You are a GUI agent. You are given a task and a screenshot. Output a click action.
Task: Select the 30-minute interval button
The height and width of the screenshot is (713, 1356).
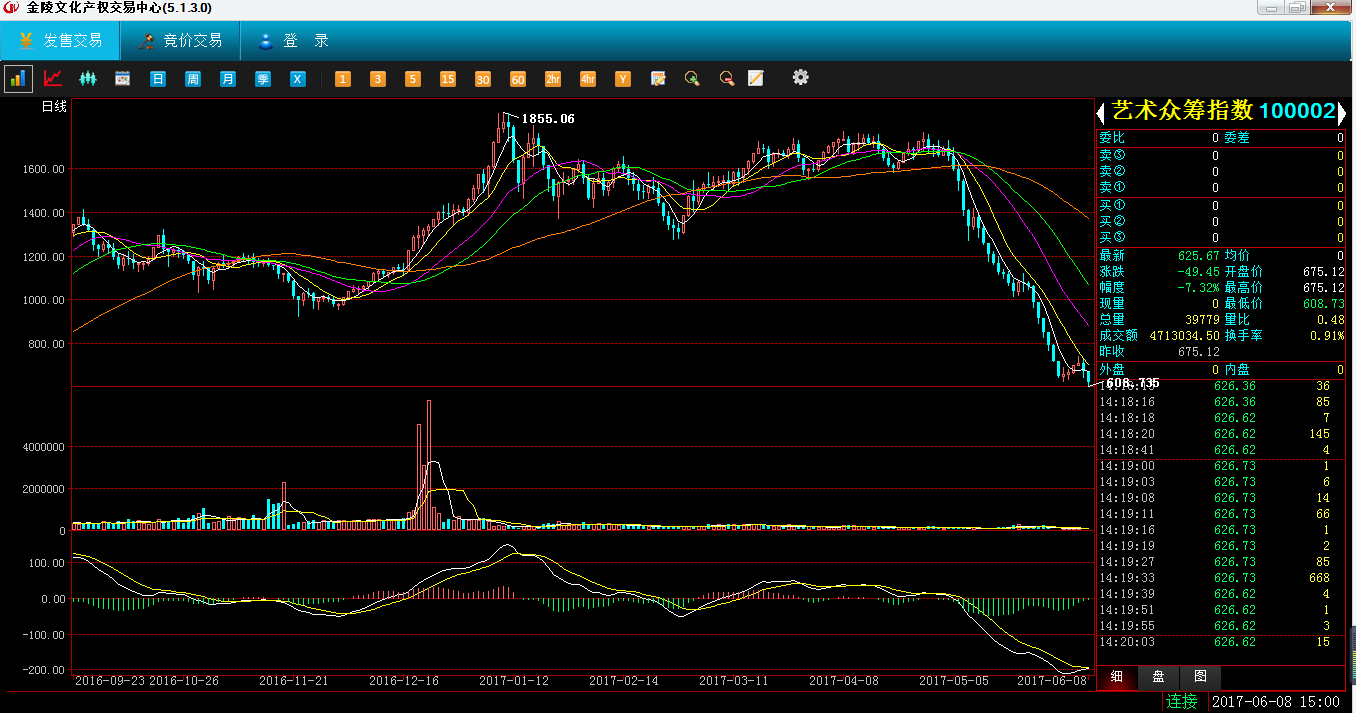pos(483,78)
